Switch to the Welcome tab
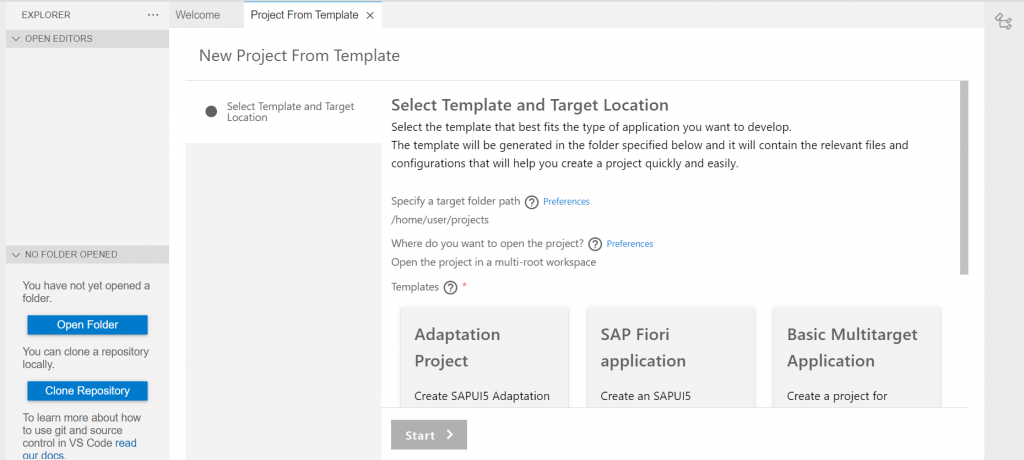Screen dimensions: 1024x460 (198, 14)
